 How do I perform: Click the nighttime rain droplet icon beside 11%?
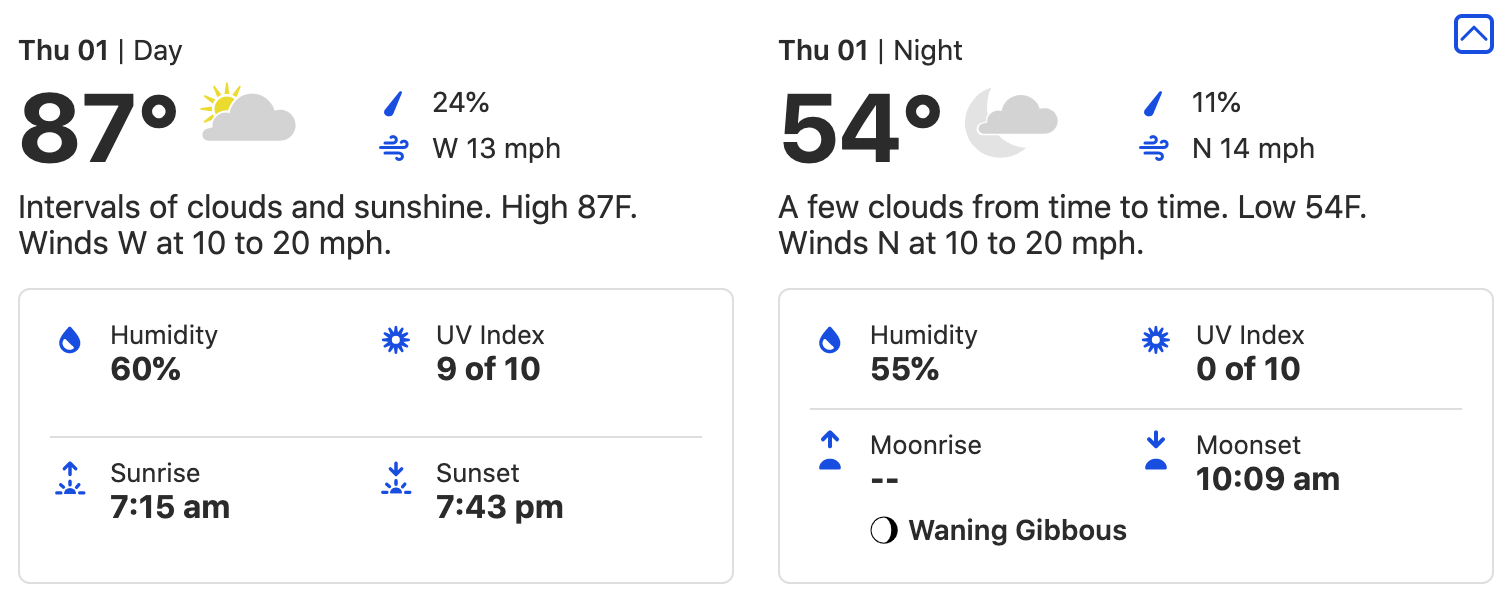pyautogui.click(x=1154, y=103)
